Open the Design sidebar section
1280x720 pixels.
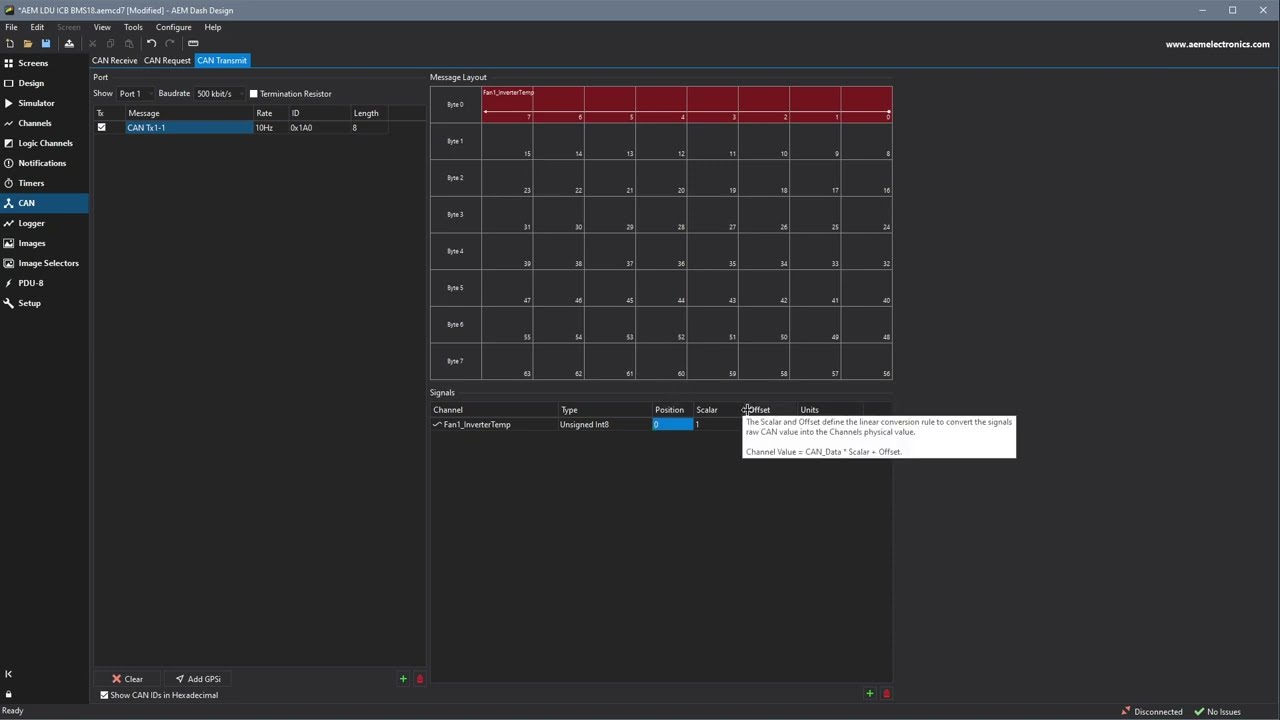(44, 83)
